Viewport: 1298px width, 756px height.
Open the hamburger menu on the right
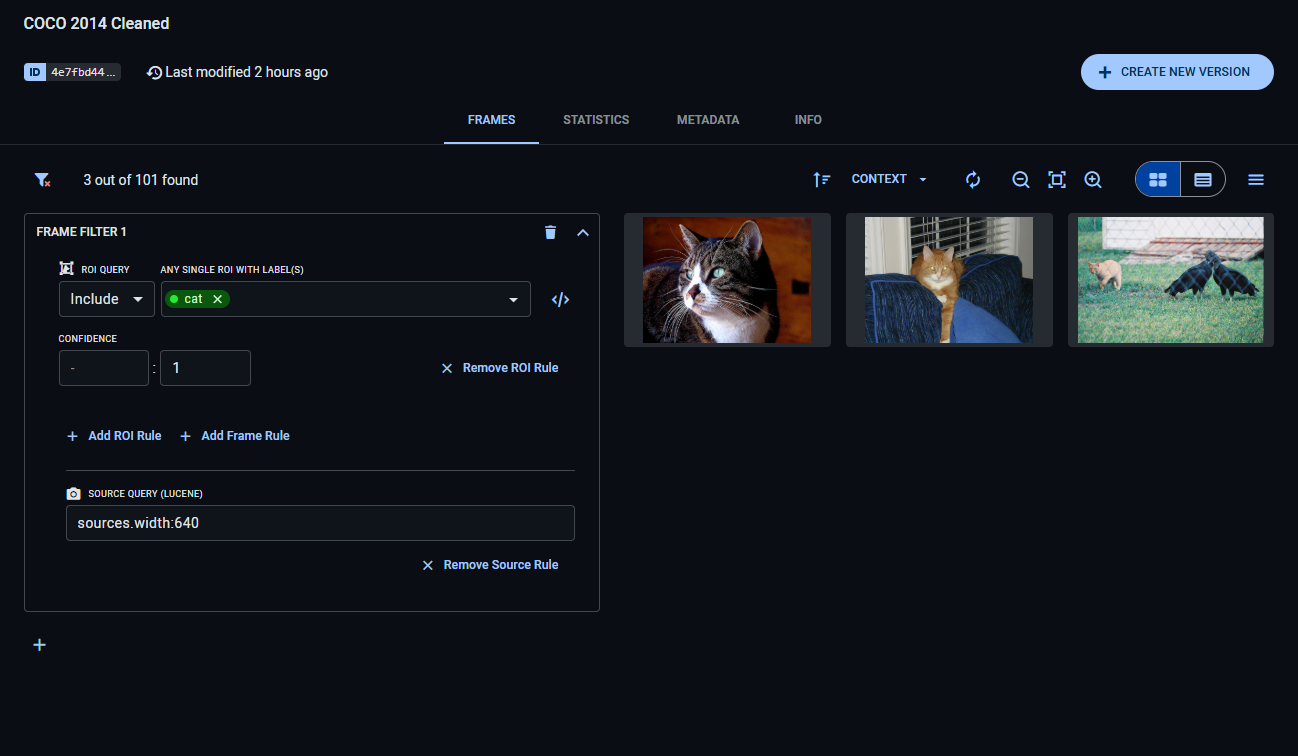pyautogui.click(x=1256, y=180)
